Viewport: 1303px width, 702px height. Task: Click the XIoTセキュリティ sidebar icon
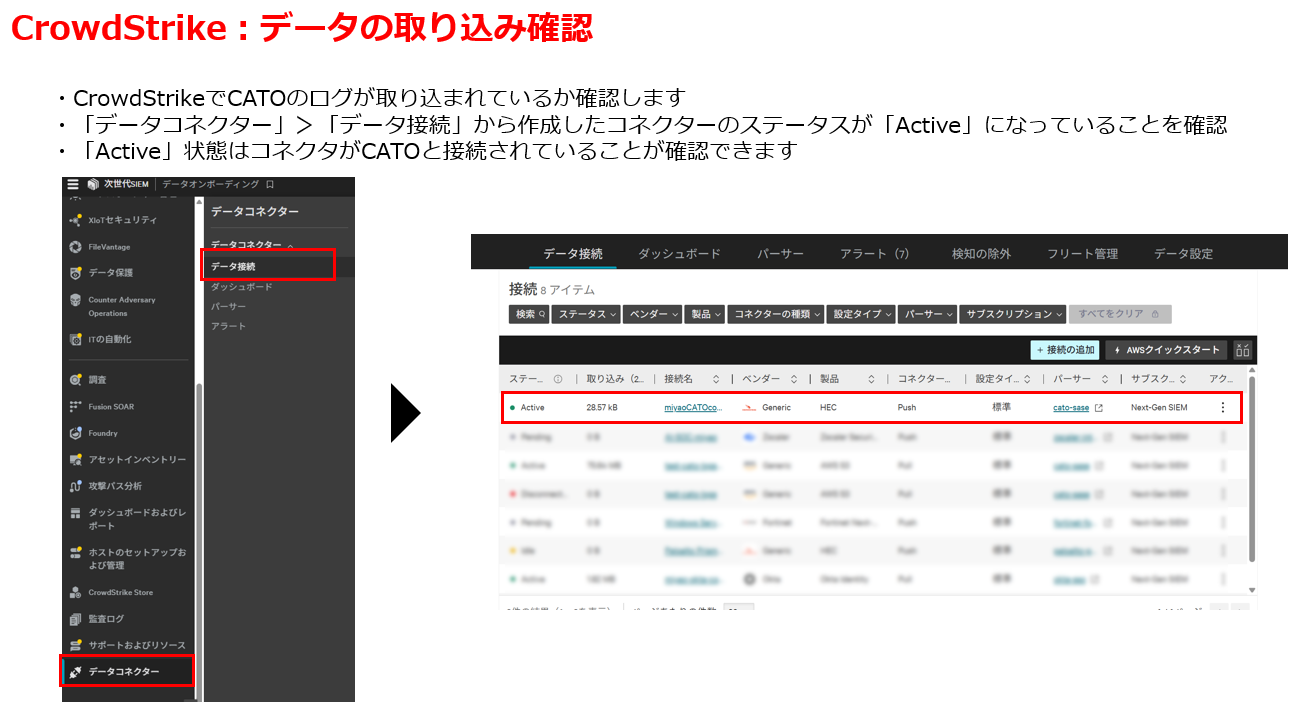click(75, 220)
